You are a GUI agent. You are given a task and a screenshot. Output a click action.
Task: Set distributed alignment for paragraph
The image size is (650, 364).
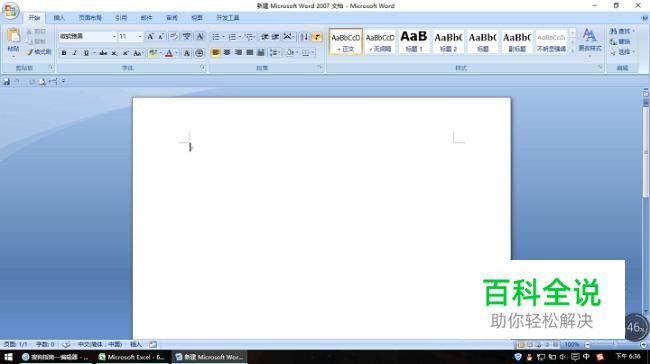pos(260,53)
